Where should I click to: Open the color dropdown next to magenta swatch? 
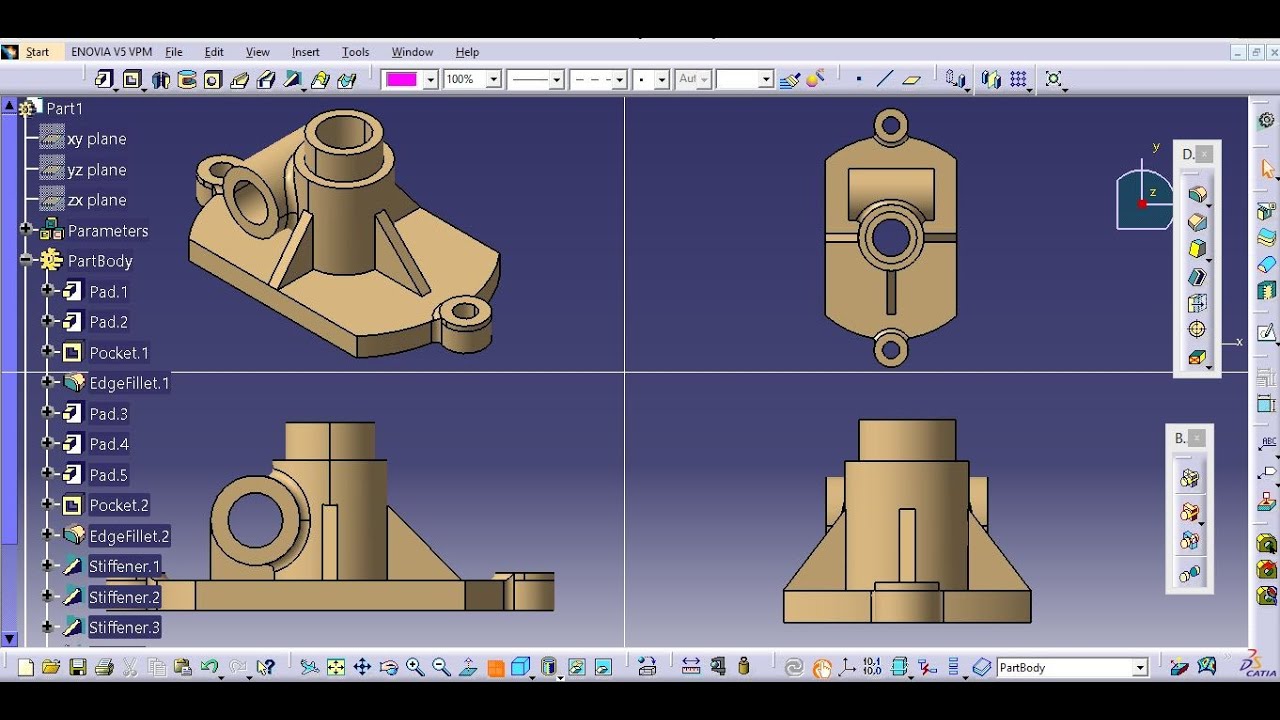click(x=431, y=80)
